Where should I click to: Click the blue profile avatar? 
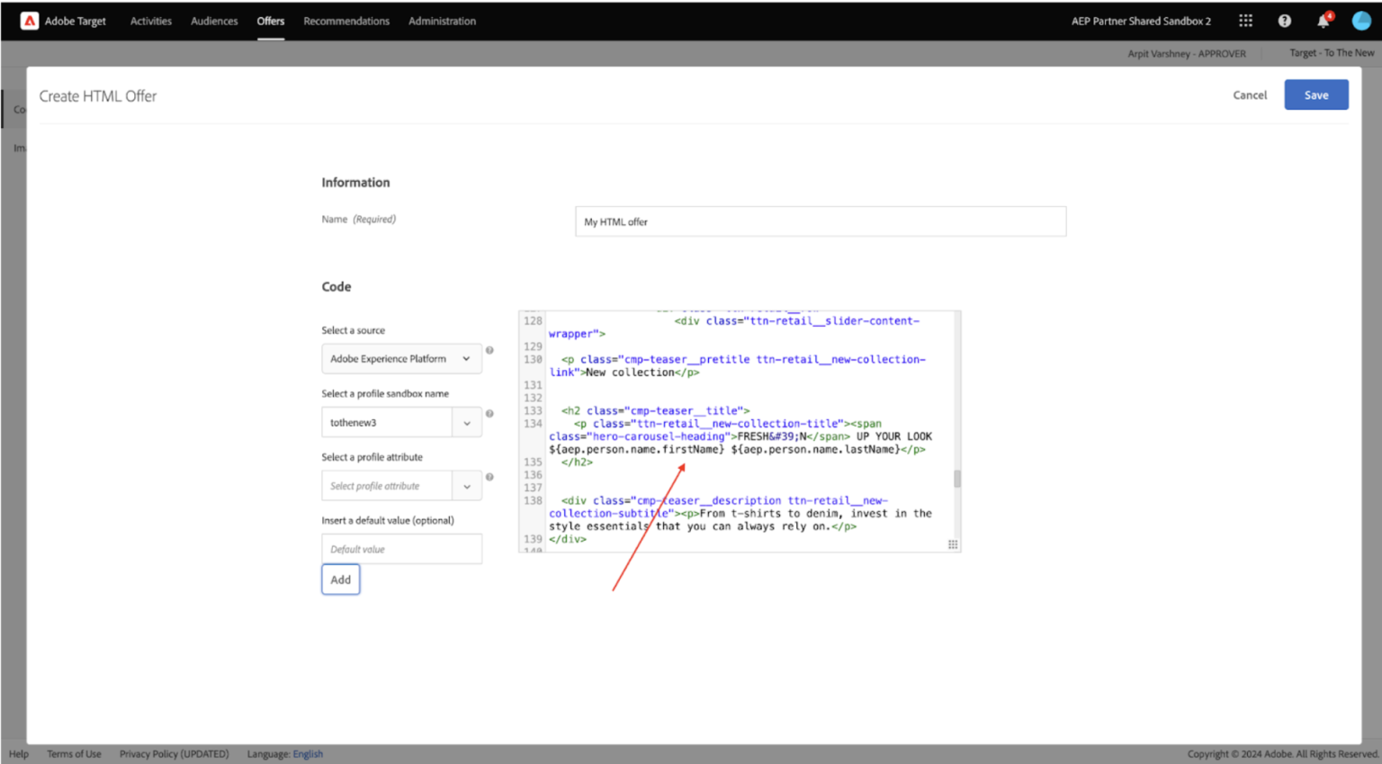click(1361, 20)
